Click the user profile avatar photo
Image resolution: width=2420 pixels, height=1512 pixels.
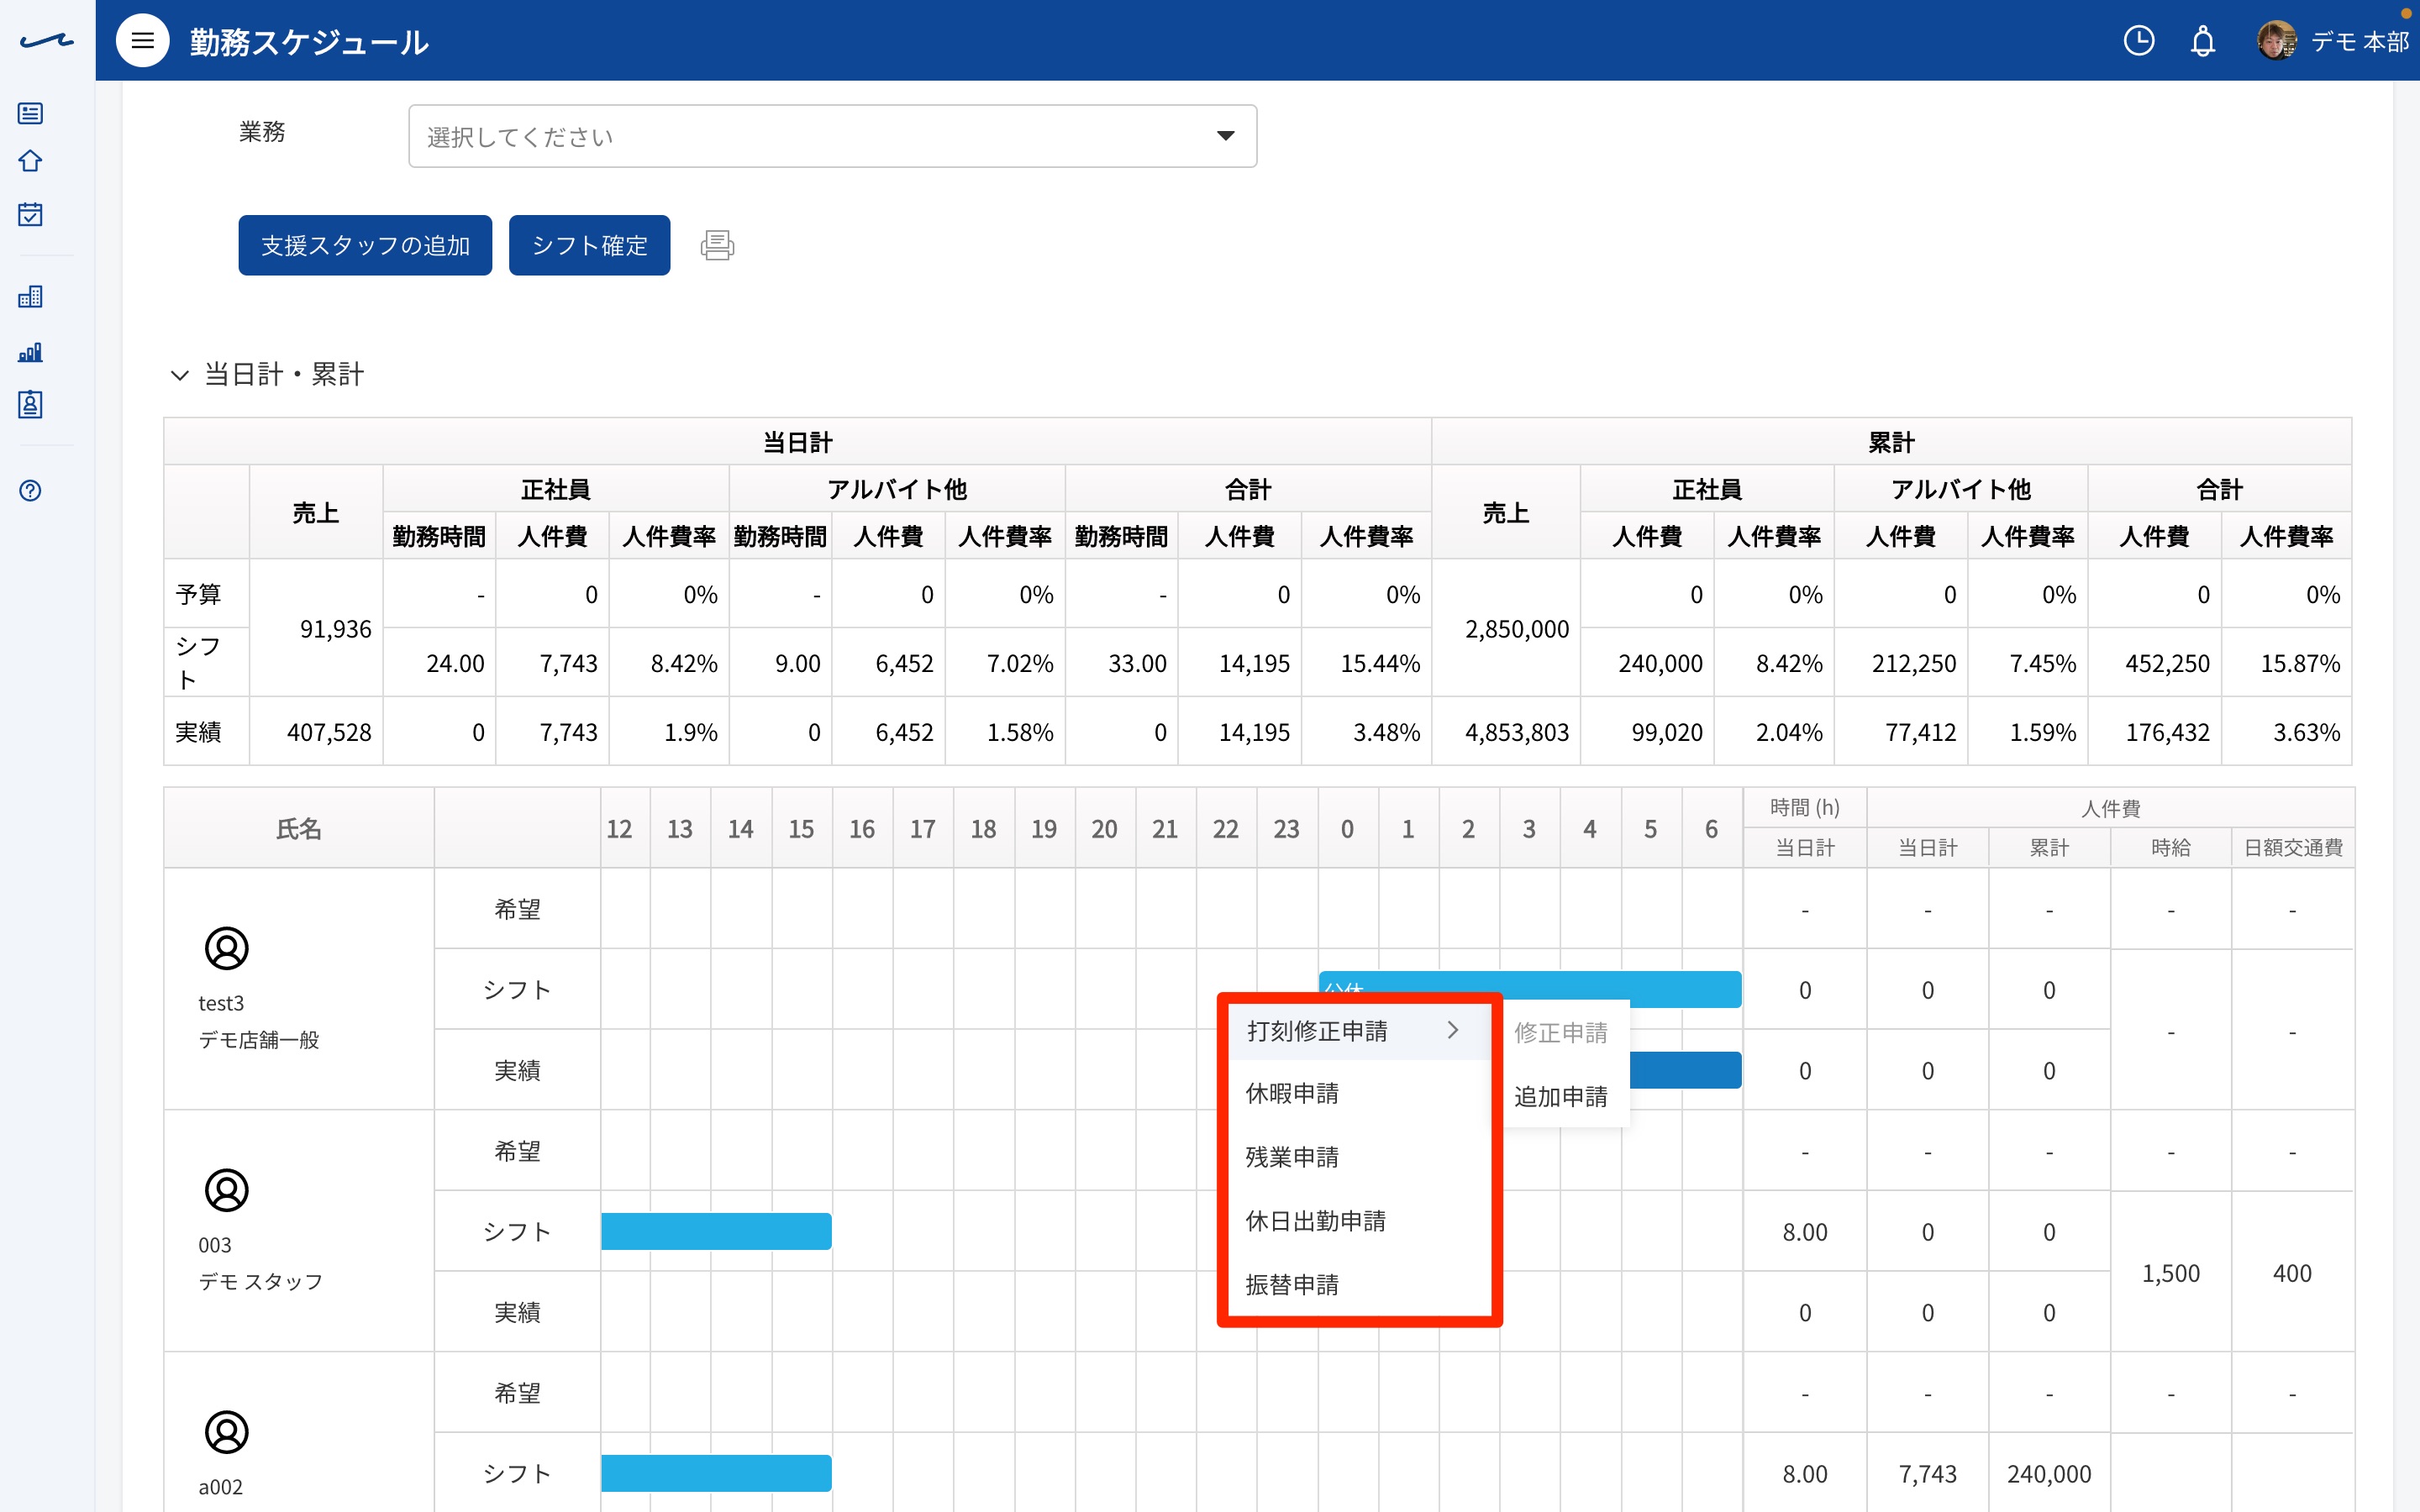[x=2276, y=41]
